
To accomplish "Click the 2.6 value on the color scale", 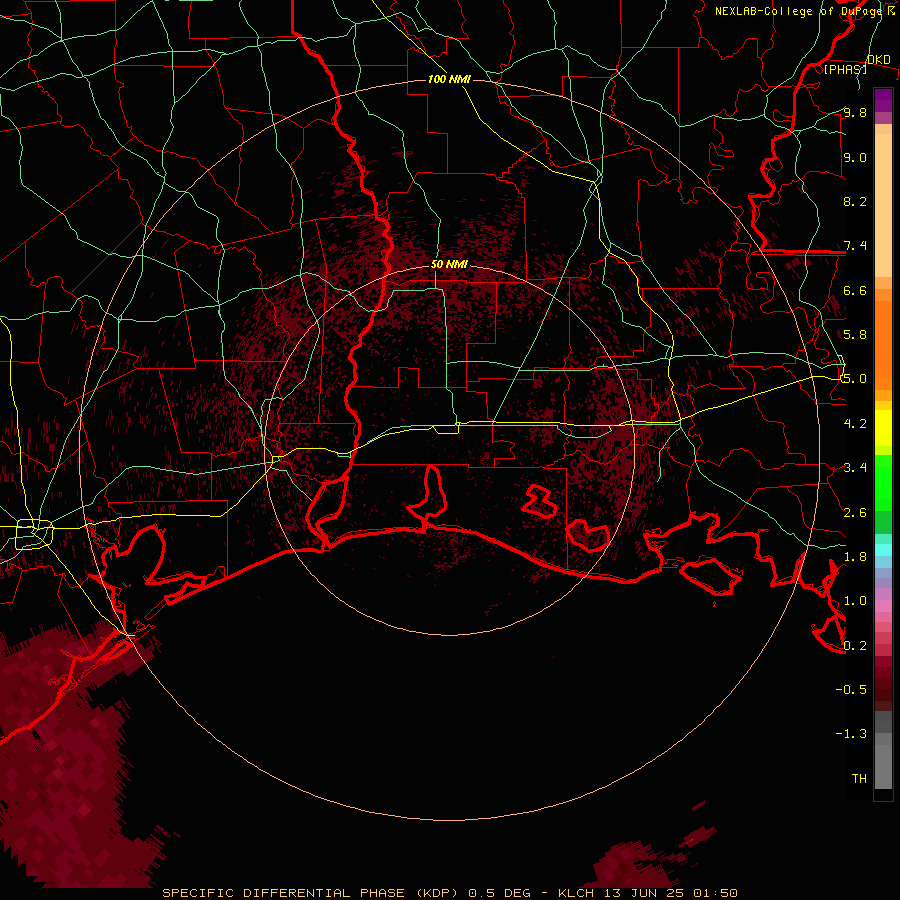I will [x=855, y=513].
